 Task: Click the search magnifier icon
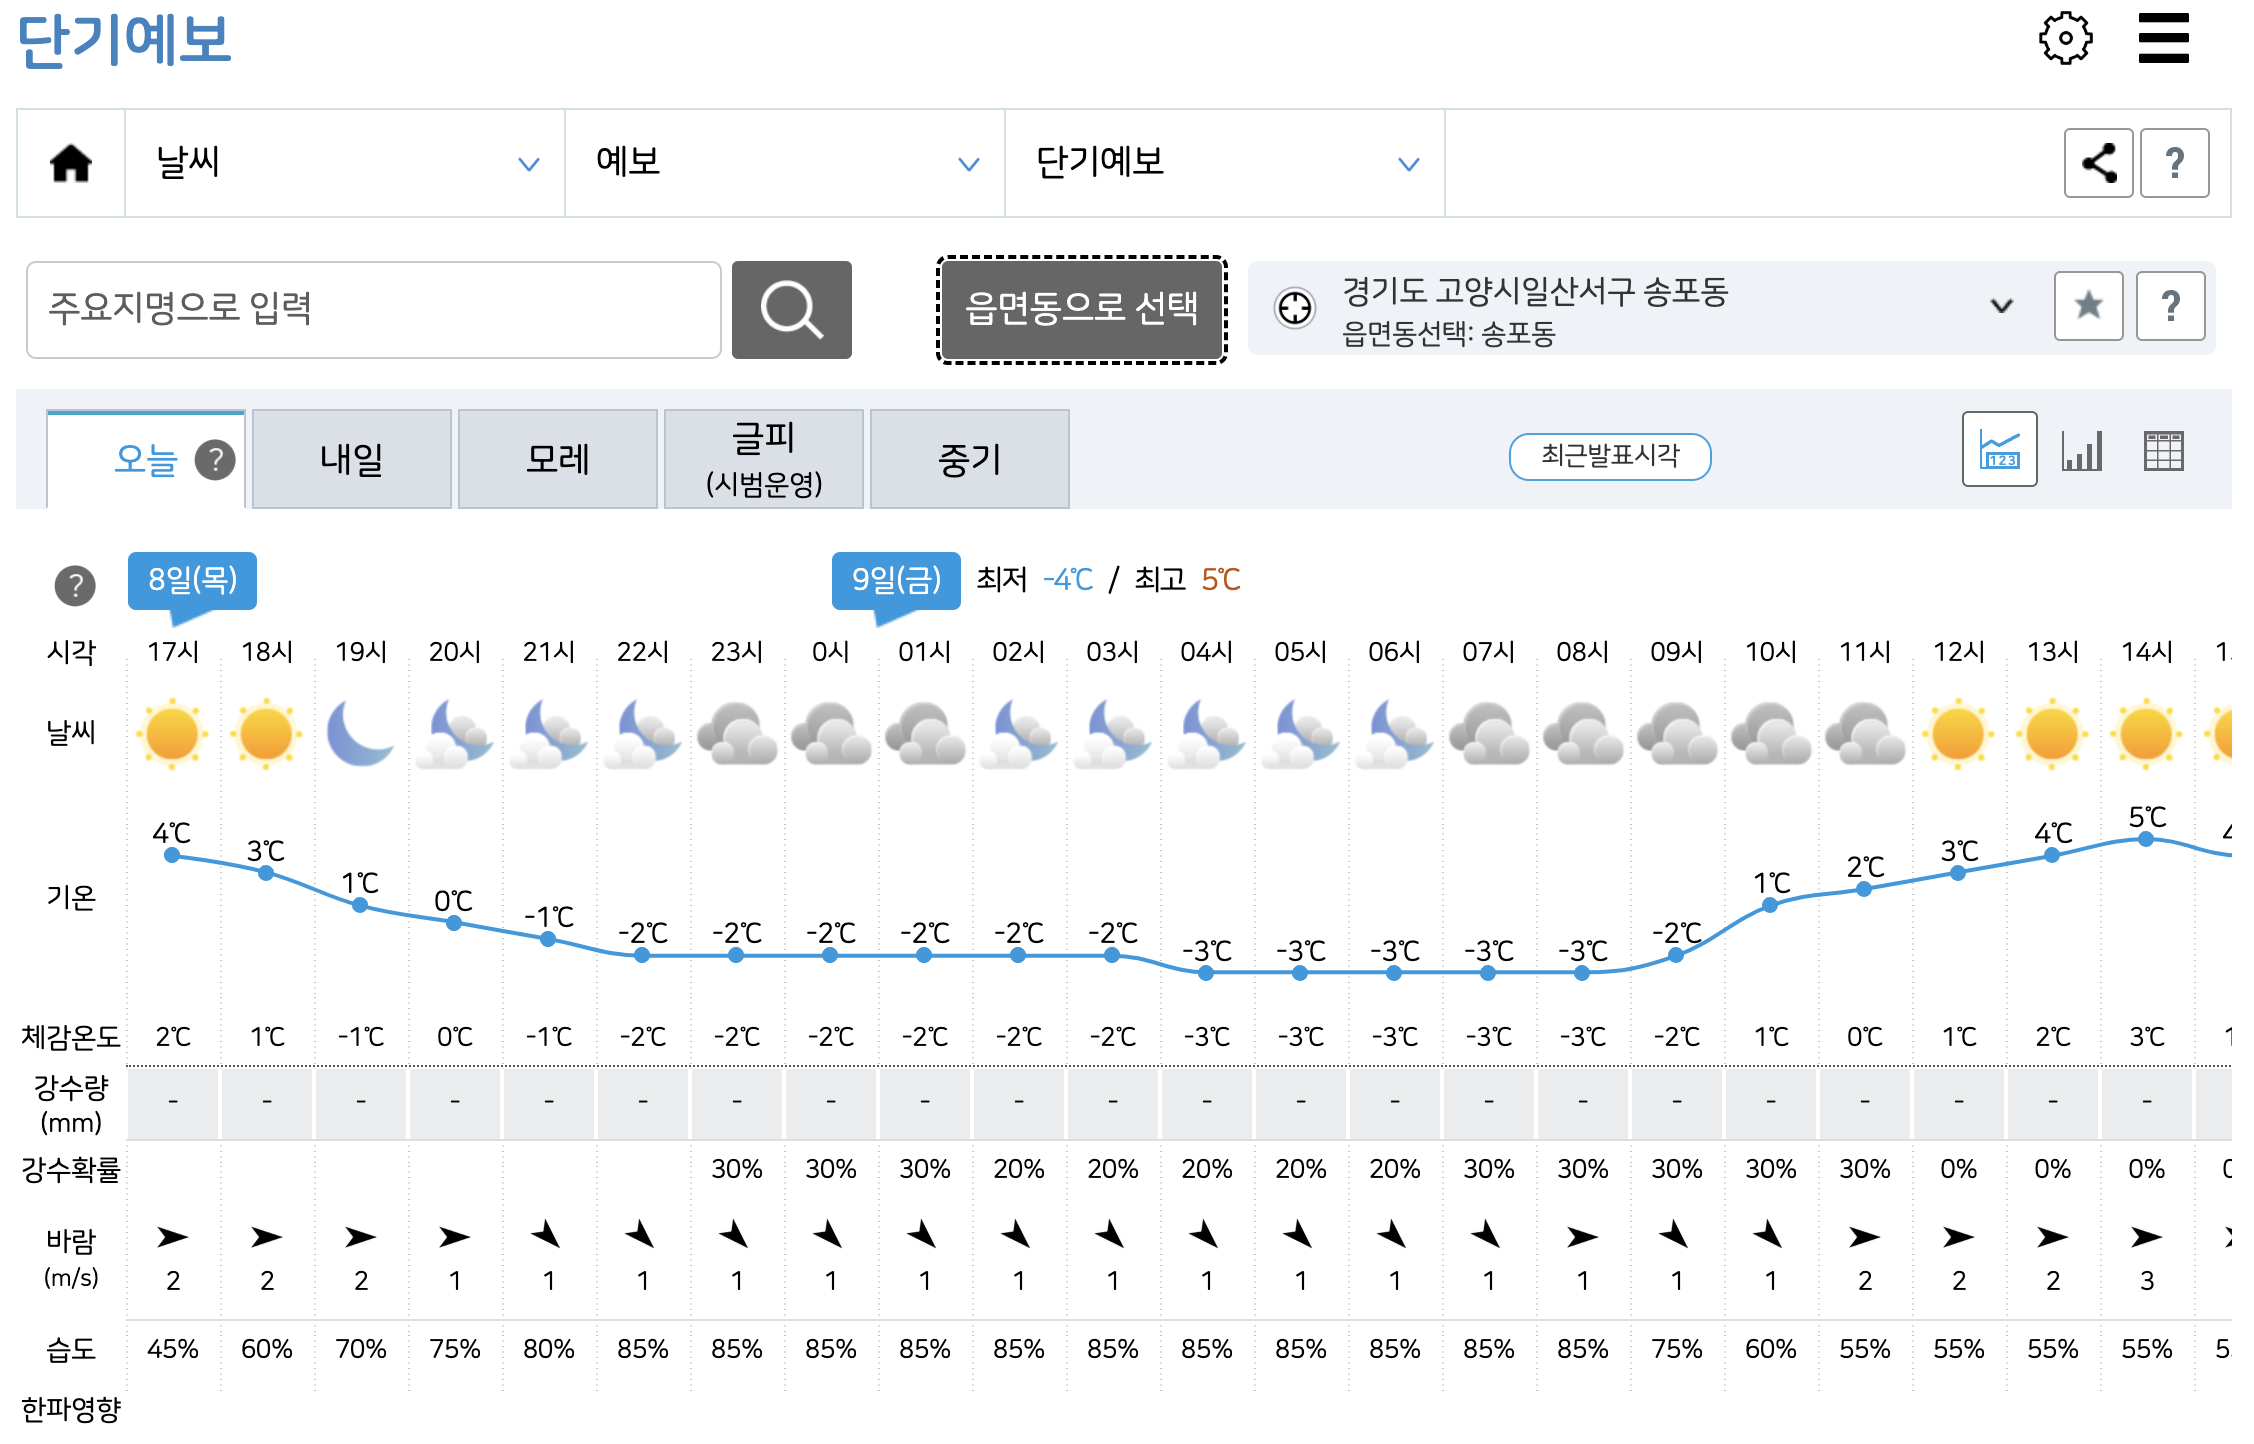[791, 309]
